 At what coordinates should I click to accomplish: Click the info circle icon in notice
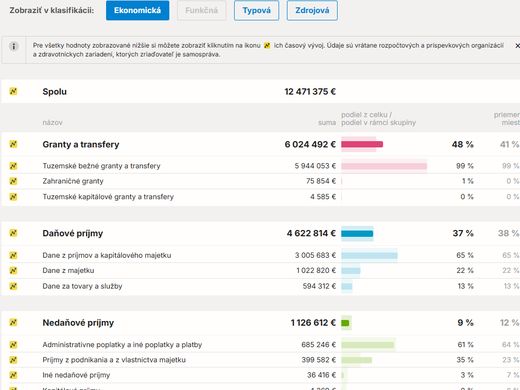(x=14, y=46)
